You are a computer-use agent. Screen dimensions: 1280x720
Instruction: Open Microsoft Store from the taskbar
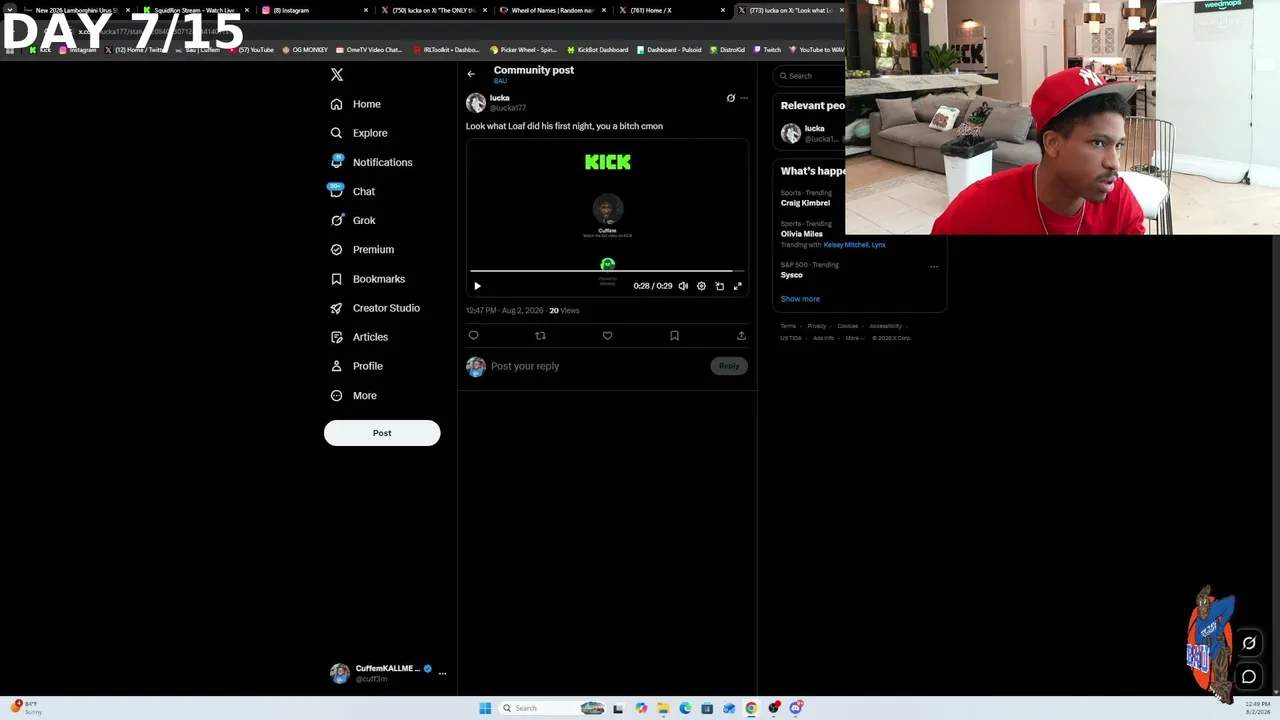(707, 708)
